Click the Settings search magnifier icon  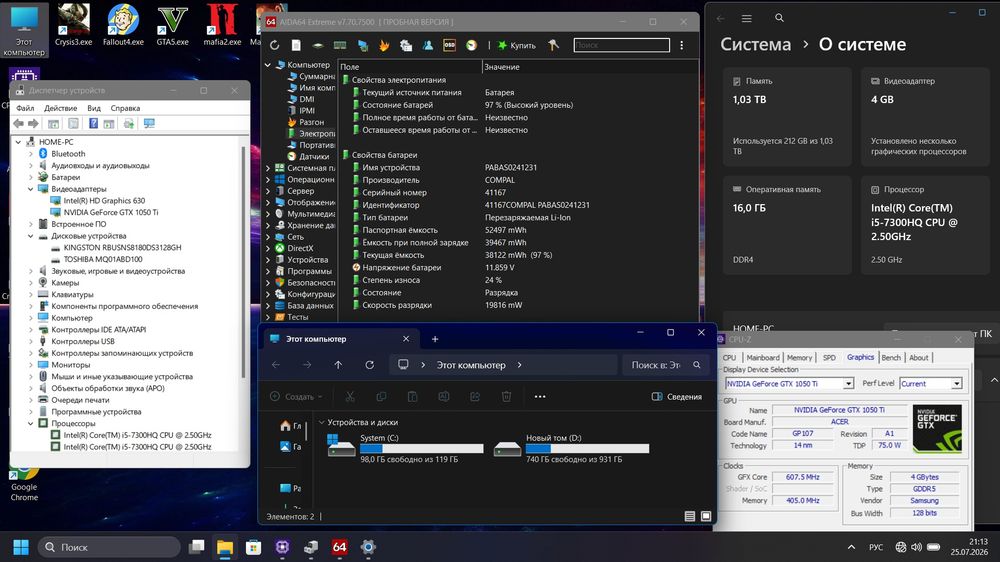coord(779,18)
